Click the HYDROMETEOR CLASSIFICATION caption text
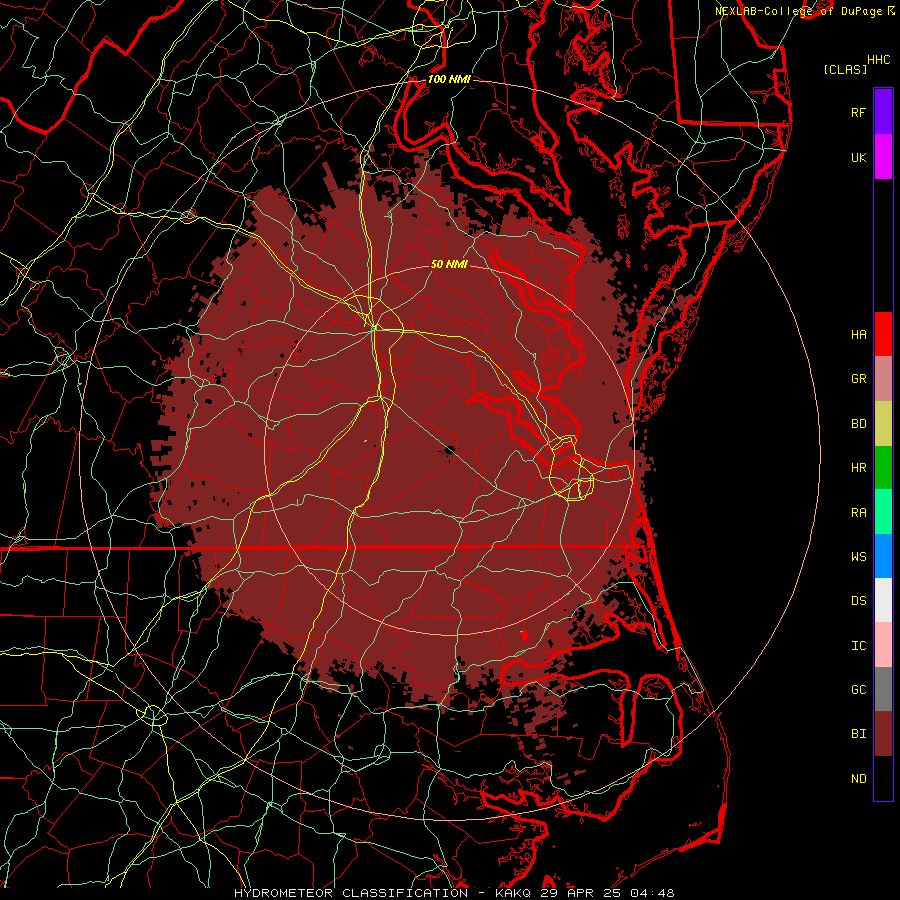The width and height of the screenshot is (900, 900). pos(351,893)
